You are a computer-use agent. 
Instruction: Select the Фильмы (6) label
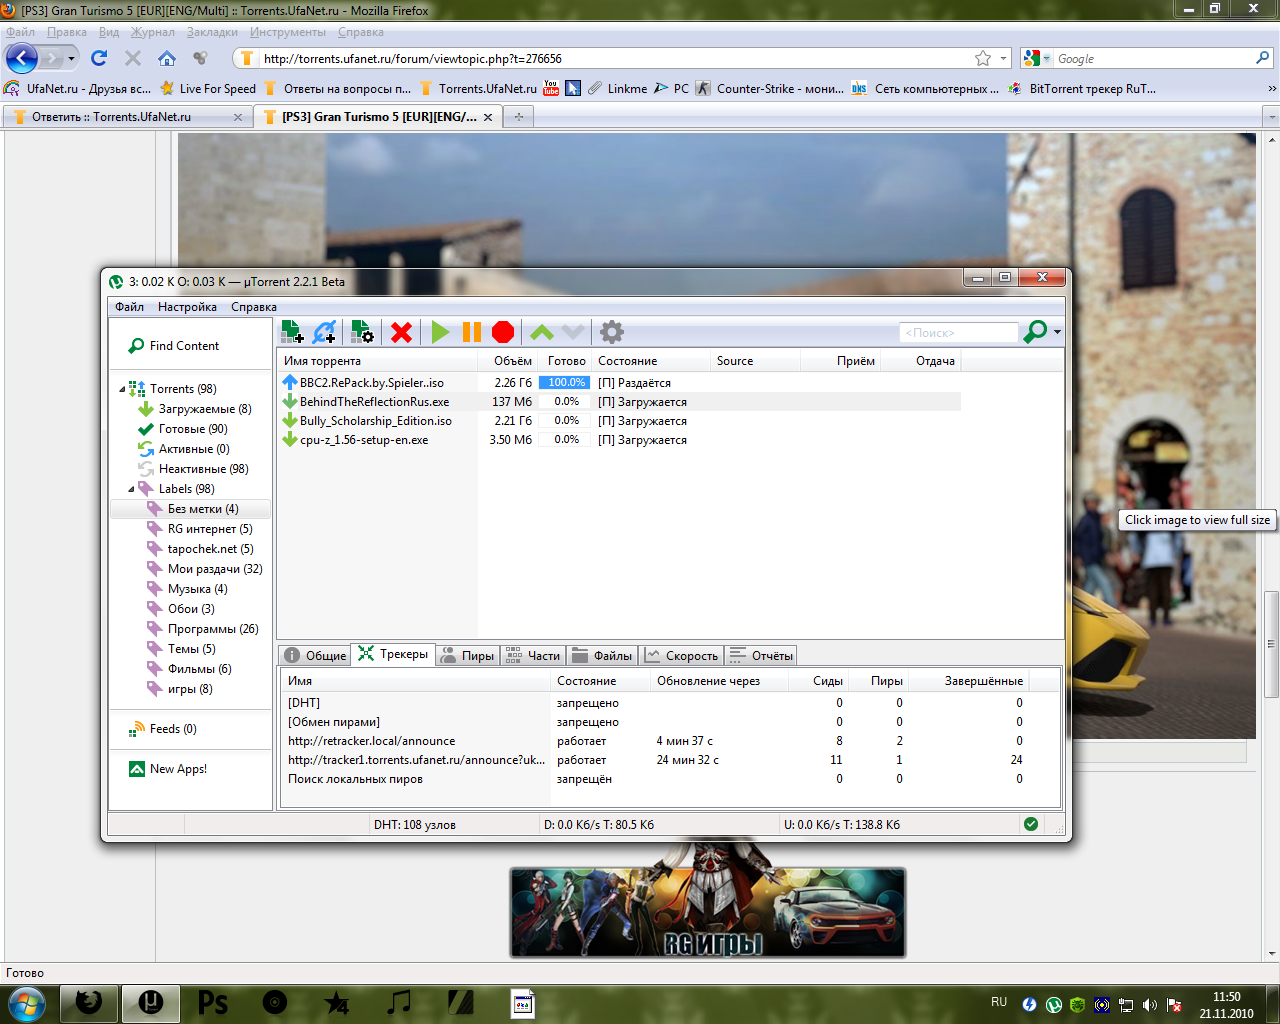[189, 669]
